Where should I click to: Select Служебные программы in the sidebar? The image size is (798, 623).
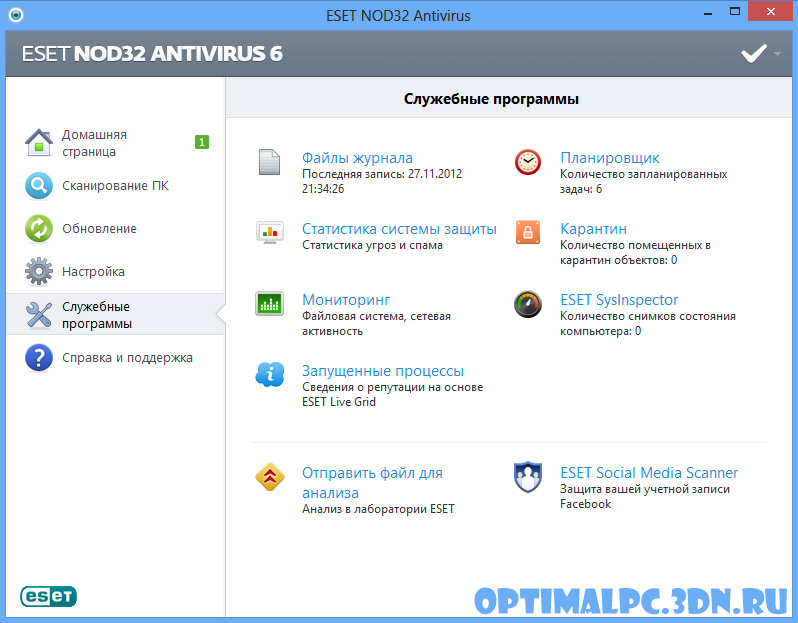(x=116, y=315)
